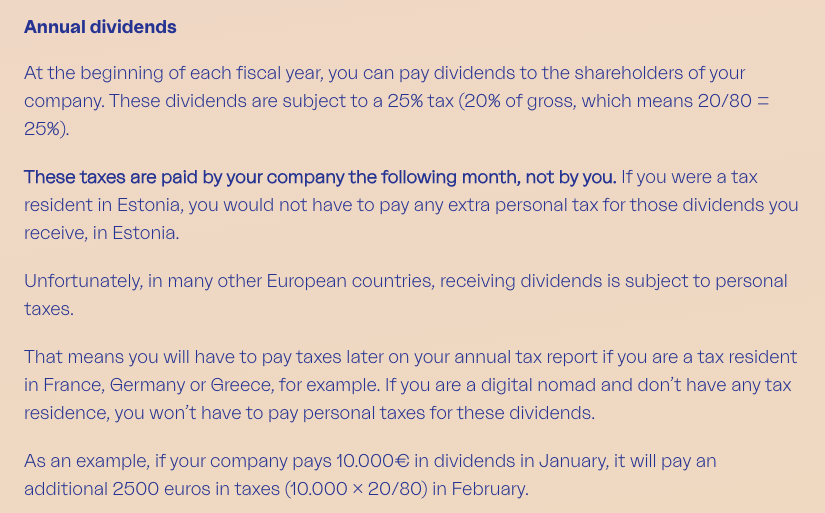Click the standalone 25%). line
Screen dimensions: 825x513
[46, 128]
